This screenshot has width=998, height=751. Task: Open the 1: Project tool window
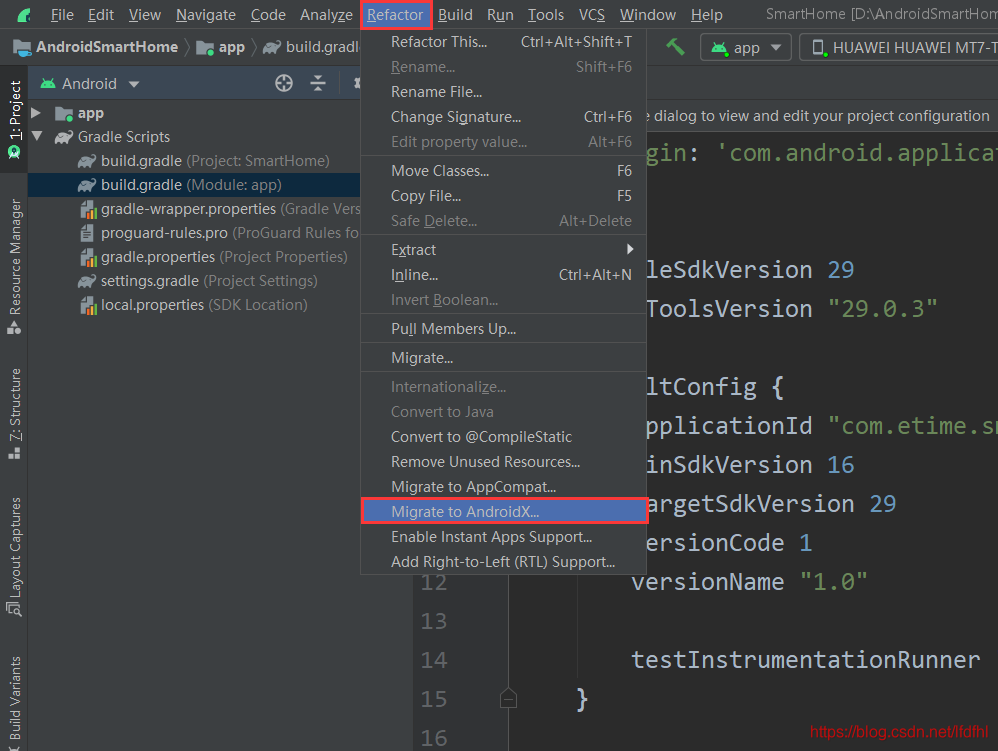point(15,118)
